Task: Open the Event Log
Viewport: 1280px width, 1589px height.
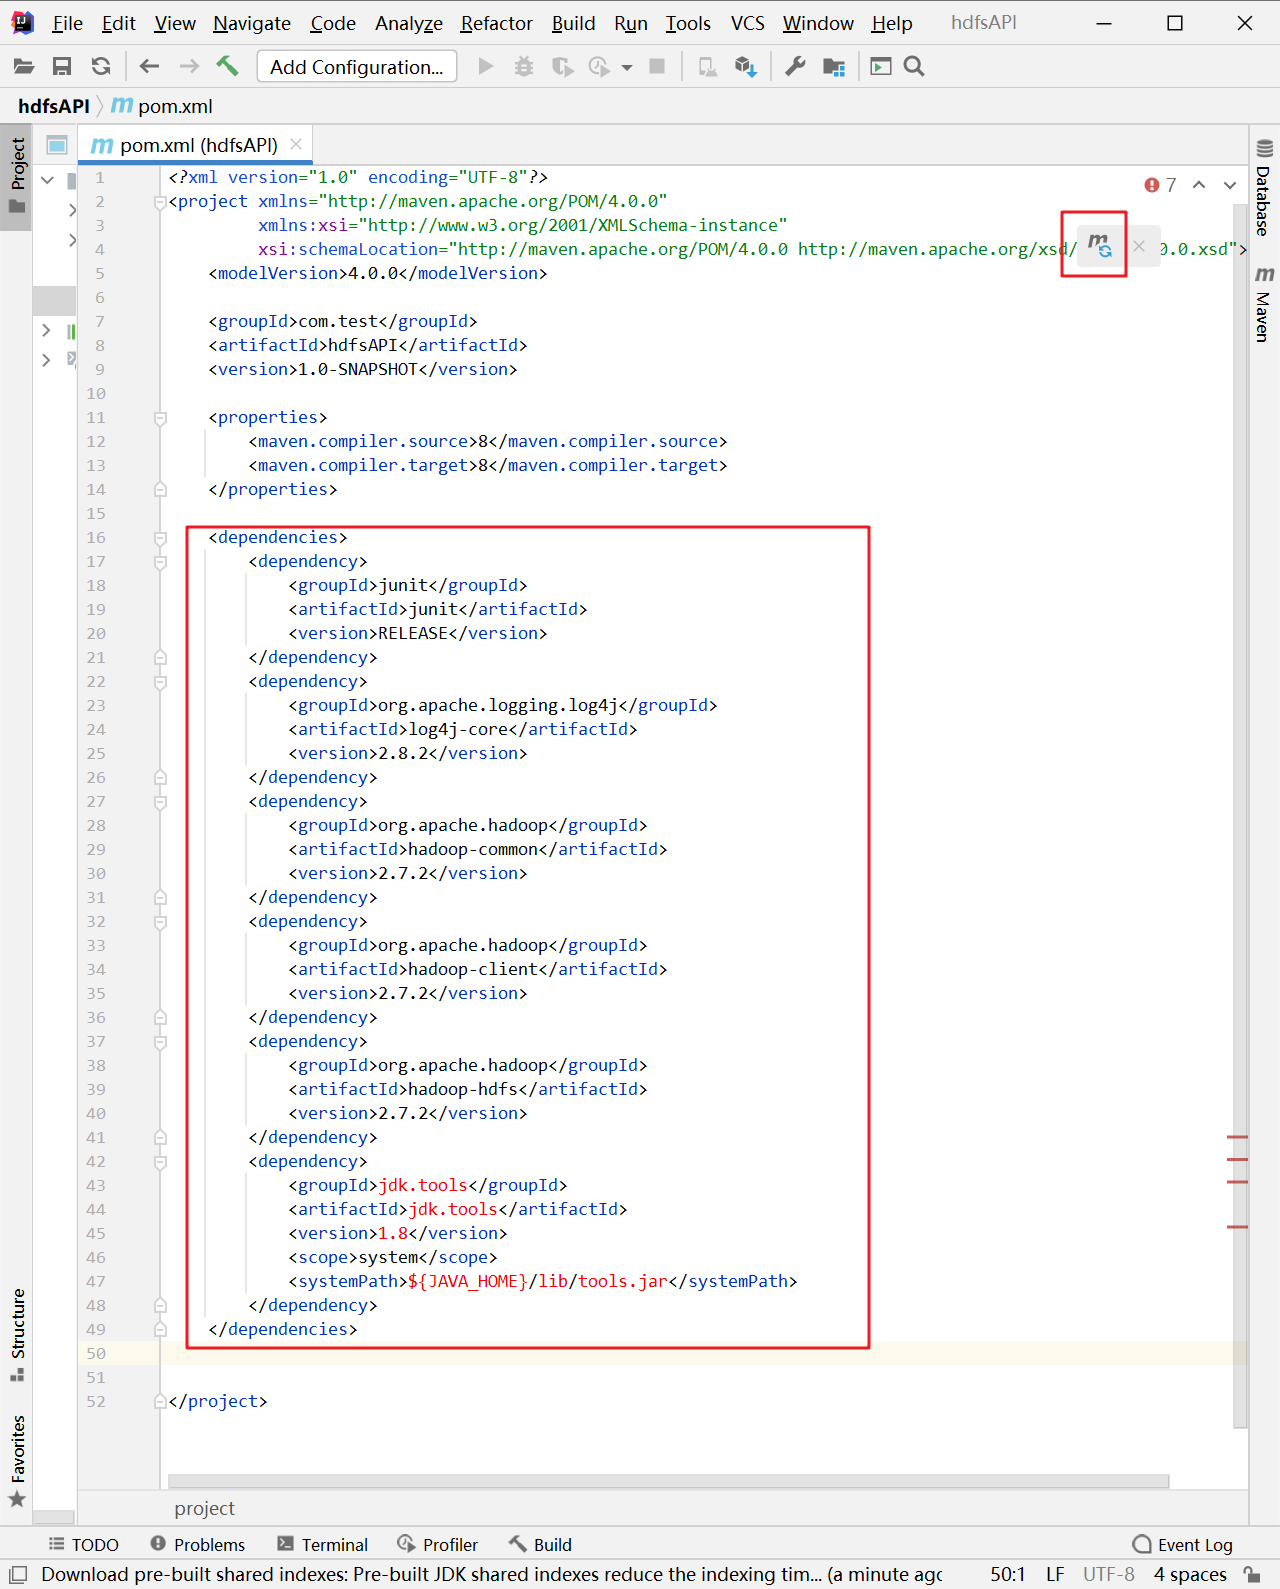Action: pyautogui.click(x=1183, y=1545)
